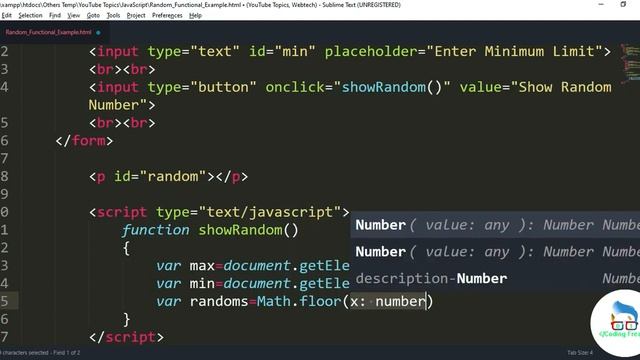Screen dimensions: 640x360
Task: Open the Tools menu
Action: pyautogui.click(x=113, y=16)
